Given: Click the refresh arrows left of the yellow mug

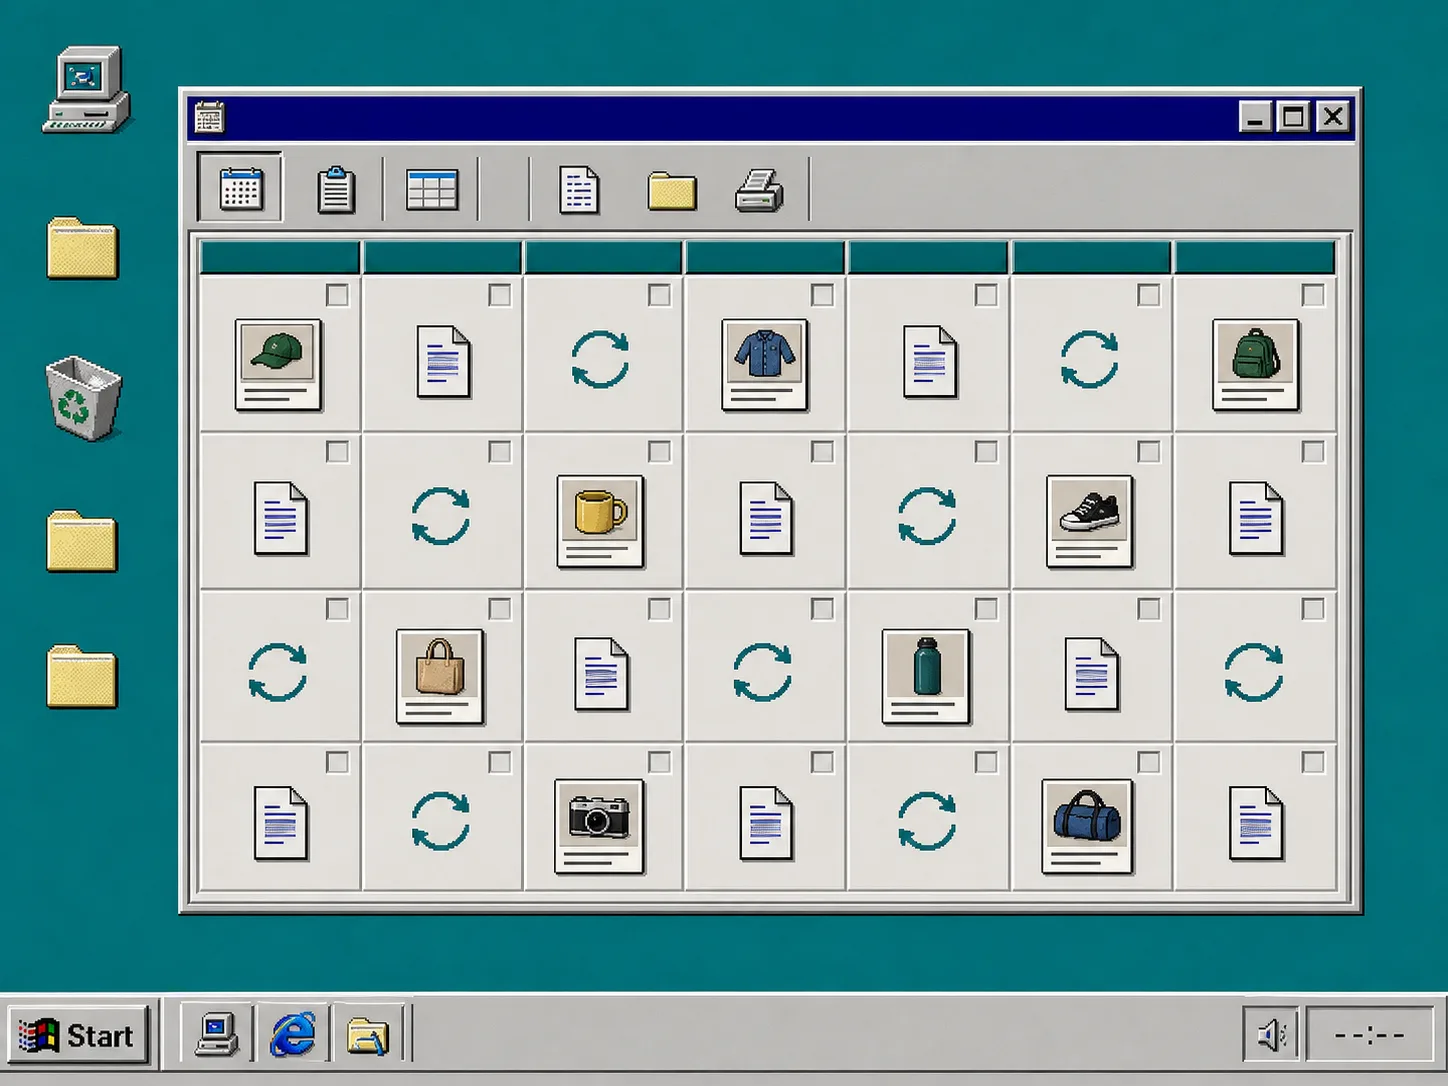Looking at the screenshot, I should coord(441,516).
